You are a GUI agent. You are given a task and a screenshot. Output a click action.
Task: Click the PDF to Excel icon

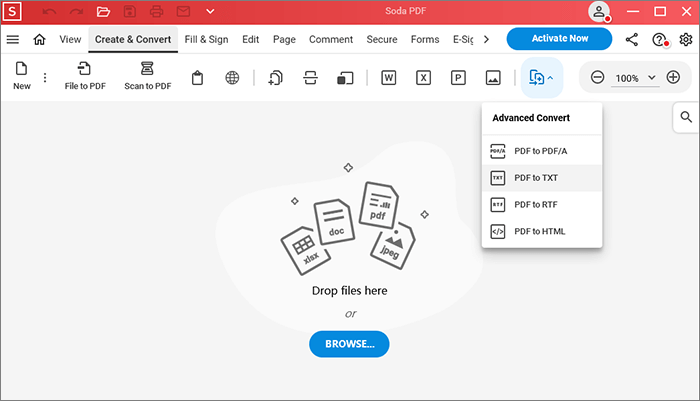tap(423, 78)
